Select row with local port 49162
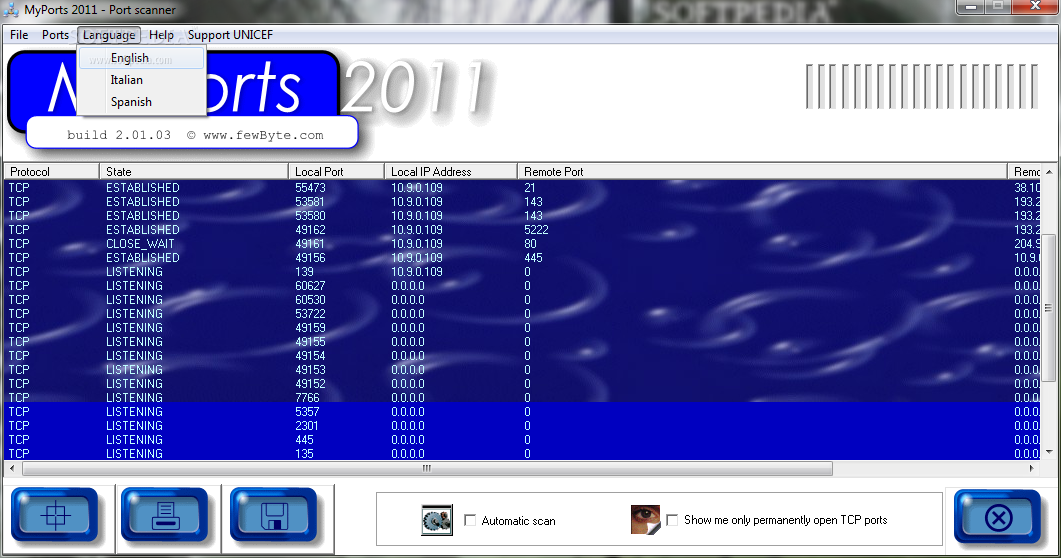Viewport: 1061px width, 558px height. click(x=523, y=229)
